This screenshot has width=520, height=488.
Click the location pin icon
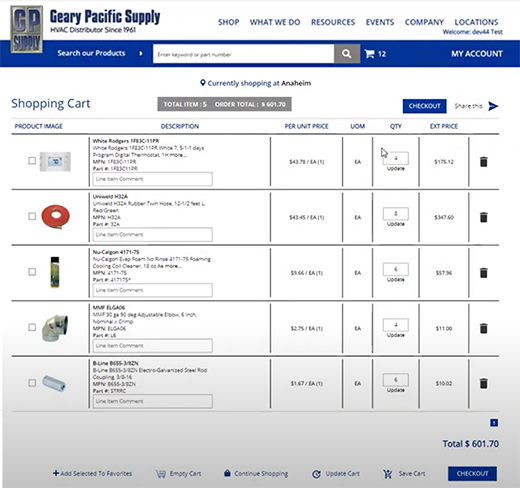(202, 83)
